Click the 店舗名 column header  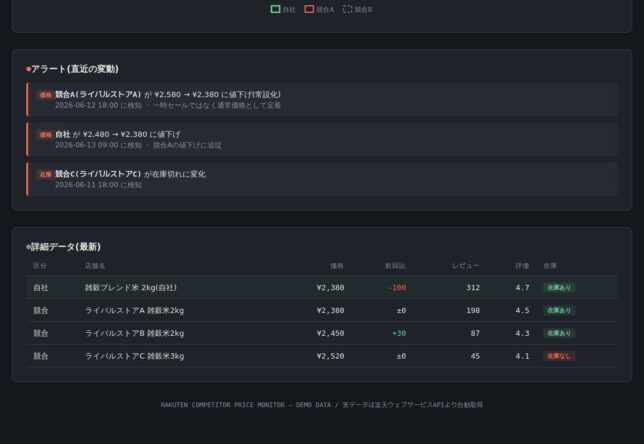tap(95, 266)
